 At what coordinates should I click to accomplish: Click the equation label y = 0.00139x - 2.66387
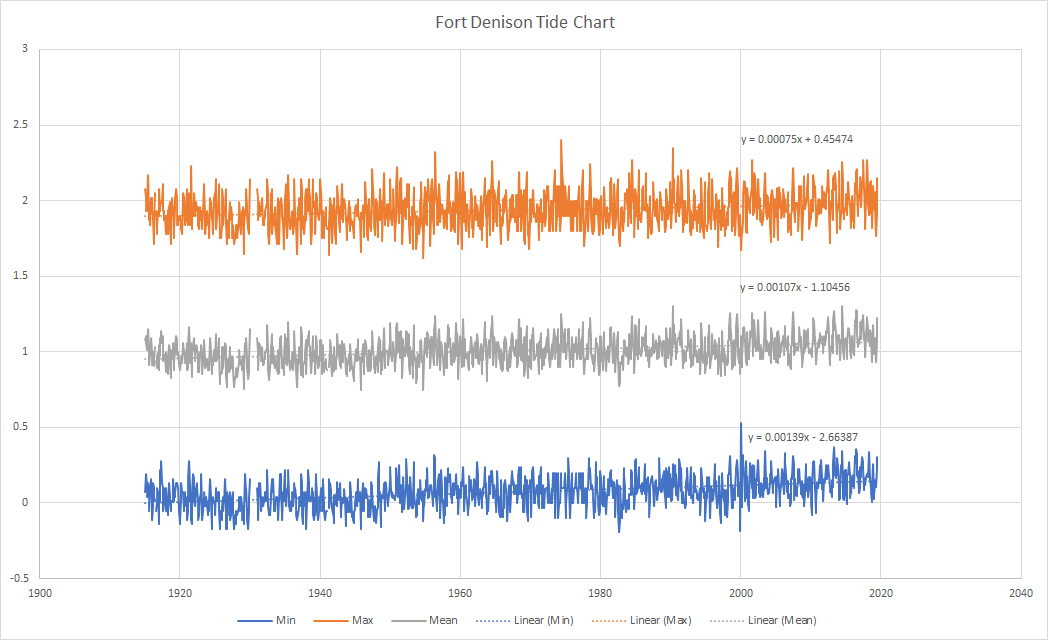tap(803, 437)
